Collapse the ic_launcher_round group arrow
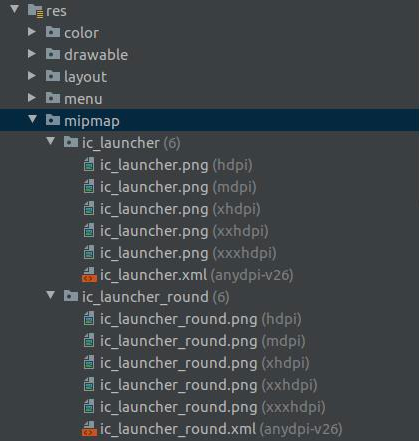419x441 pixels. pyautogui.click(x=51, y=295)
